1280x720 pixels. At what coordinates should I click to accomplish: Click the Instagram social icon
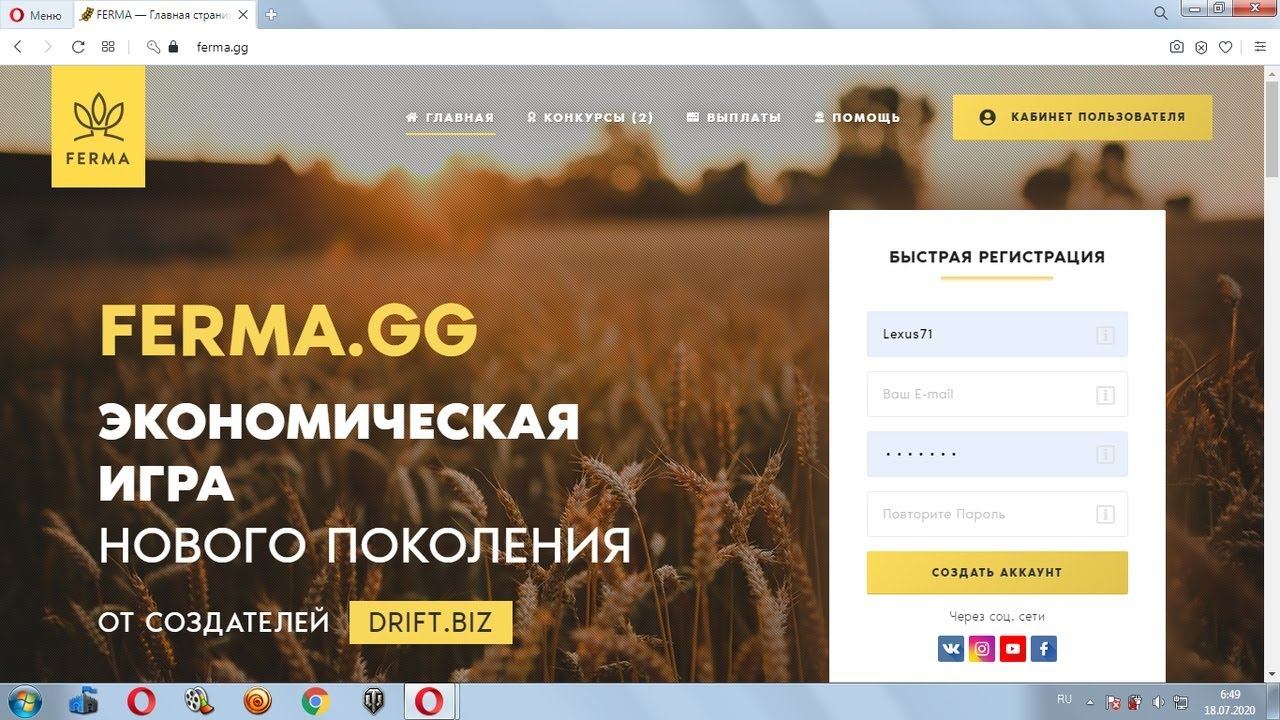coord(982,649)
